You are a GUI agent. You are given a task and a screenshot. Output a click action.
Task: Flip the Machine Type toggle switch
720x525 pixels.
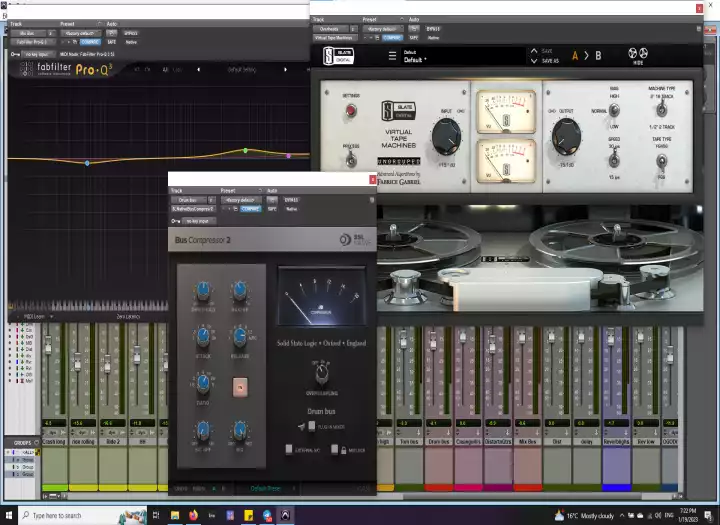click(x=661, y=110)
